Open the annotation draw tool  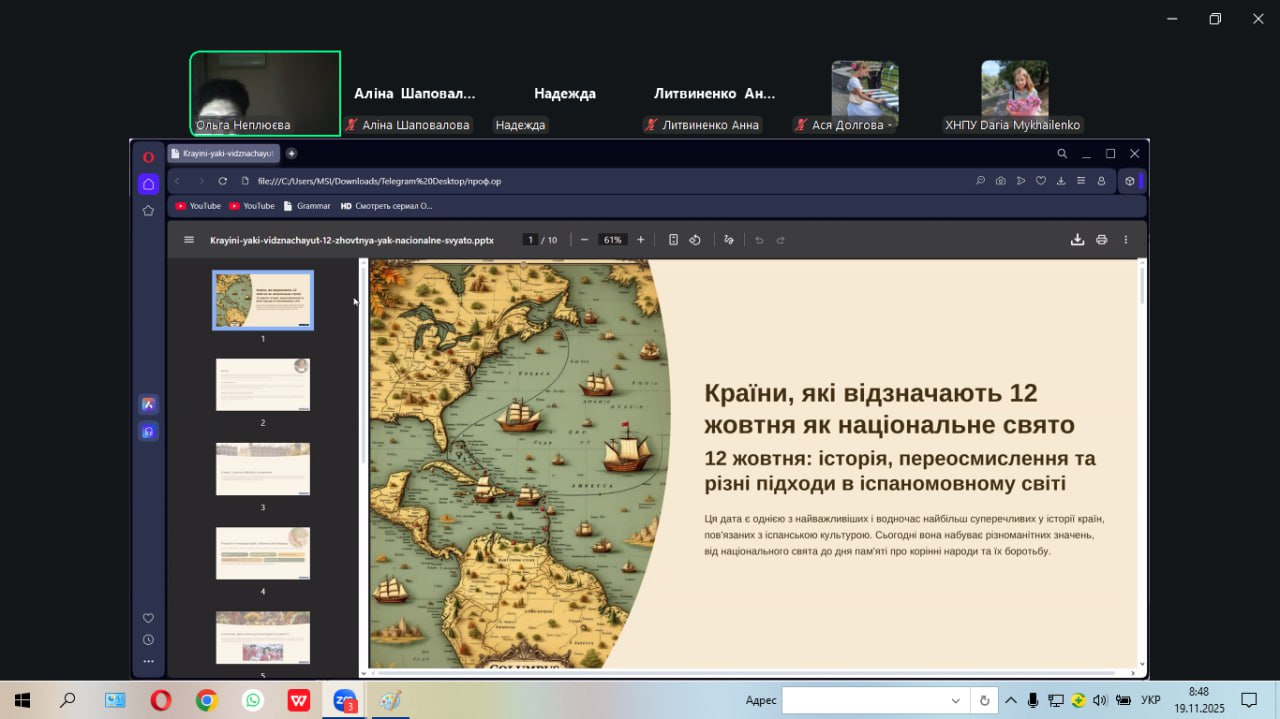(x=728, y=240)
